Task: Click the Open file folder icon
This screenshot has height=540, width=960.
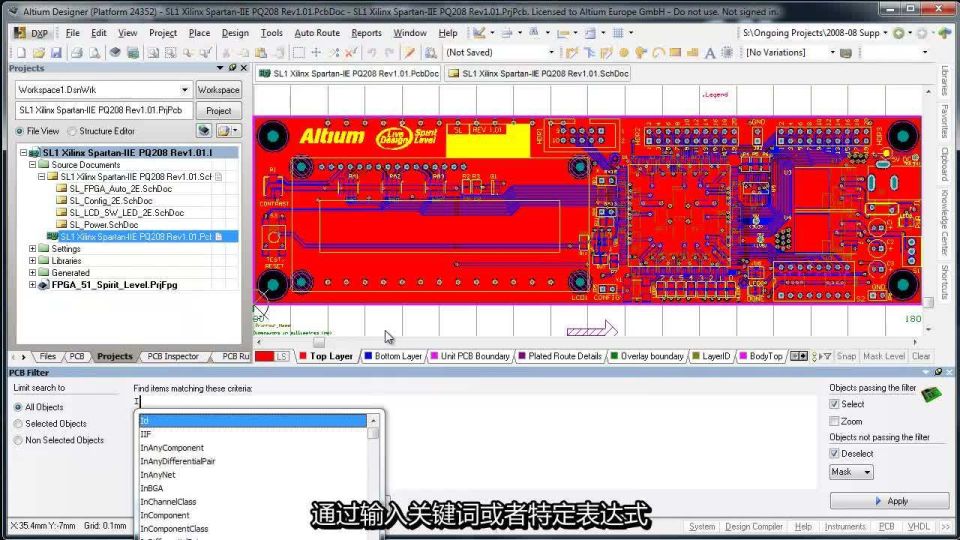Action: (x=39, y=53)
